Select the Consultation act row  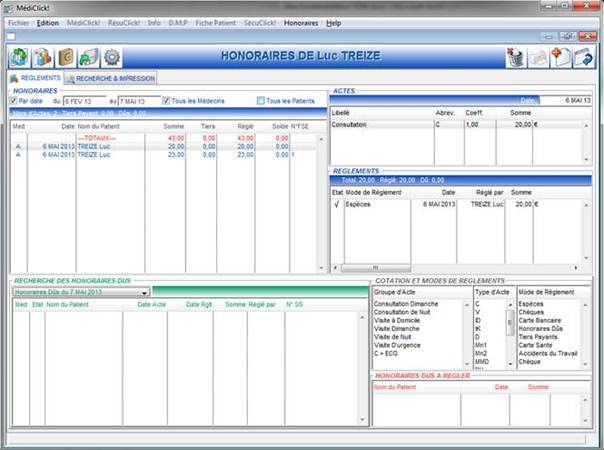tap(456, 124)
